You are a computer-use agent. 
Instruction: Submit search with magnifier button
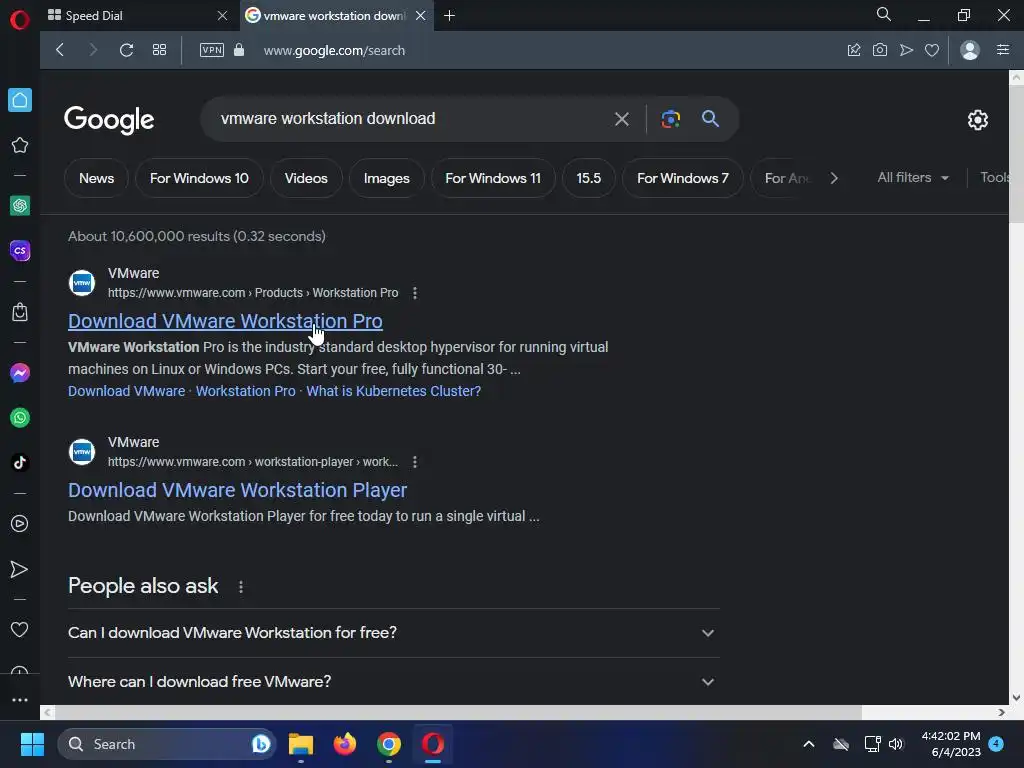(x=711, y=119)
